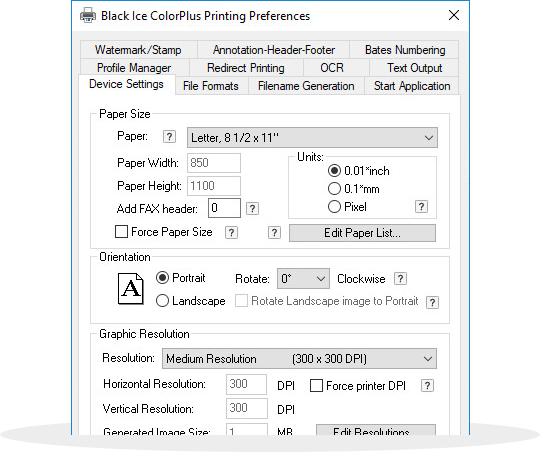The width and height of the screenshot is (540, 452).
Task: Open the Bates Numbering tab
Action: click(404, 50)
